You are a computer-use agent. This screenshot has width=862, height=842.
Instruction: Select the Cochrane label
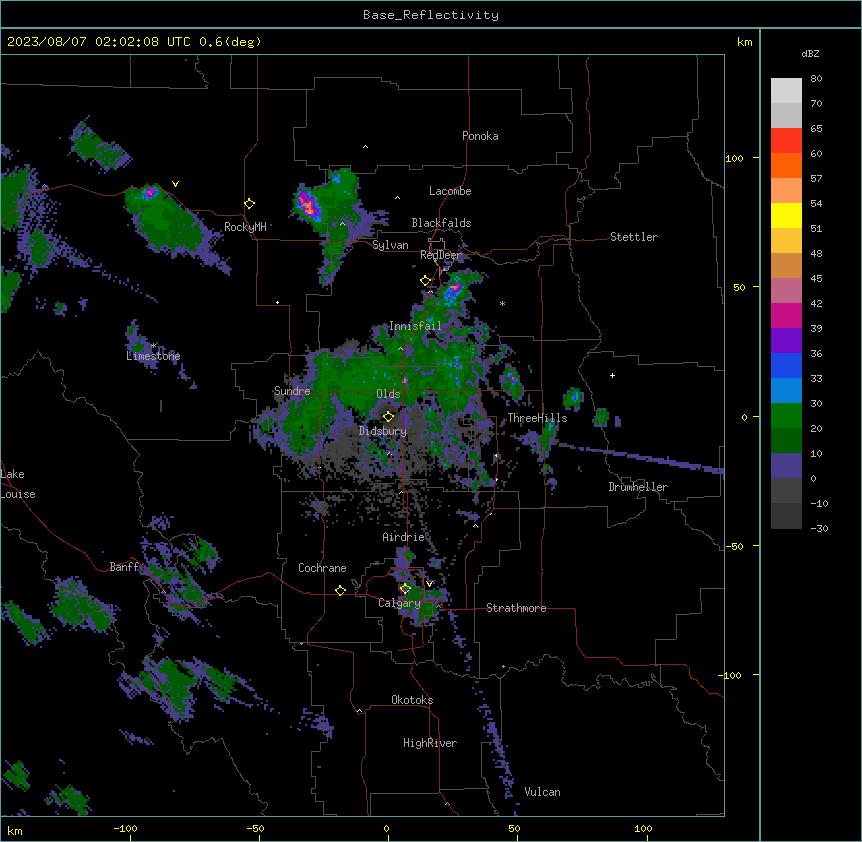pos(322,568)
